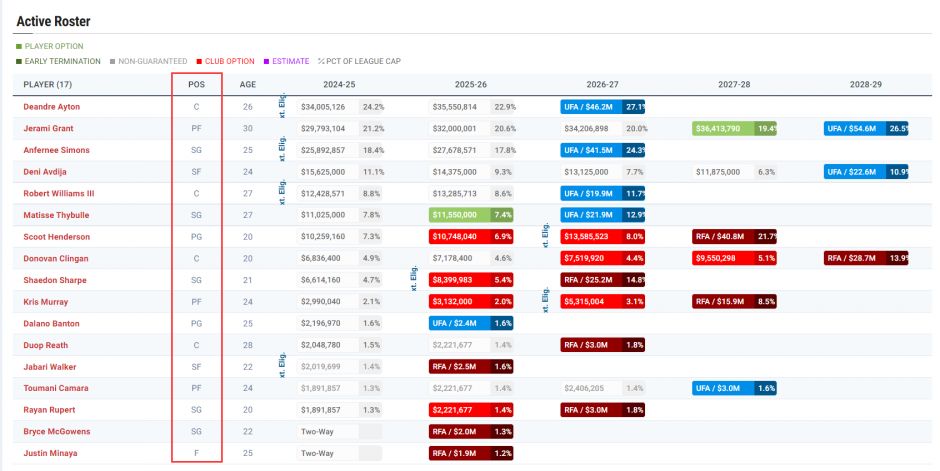Click the red CLUB OPTION legend swatch
Screen dimensions: 940x471
coord(199,61)
